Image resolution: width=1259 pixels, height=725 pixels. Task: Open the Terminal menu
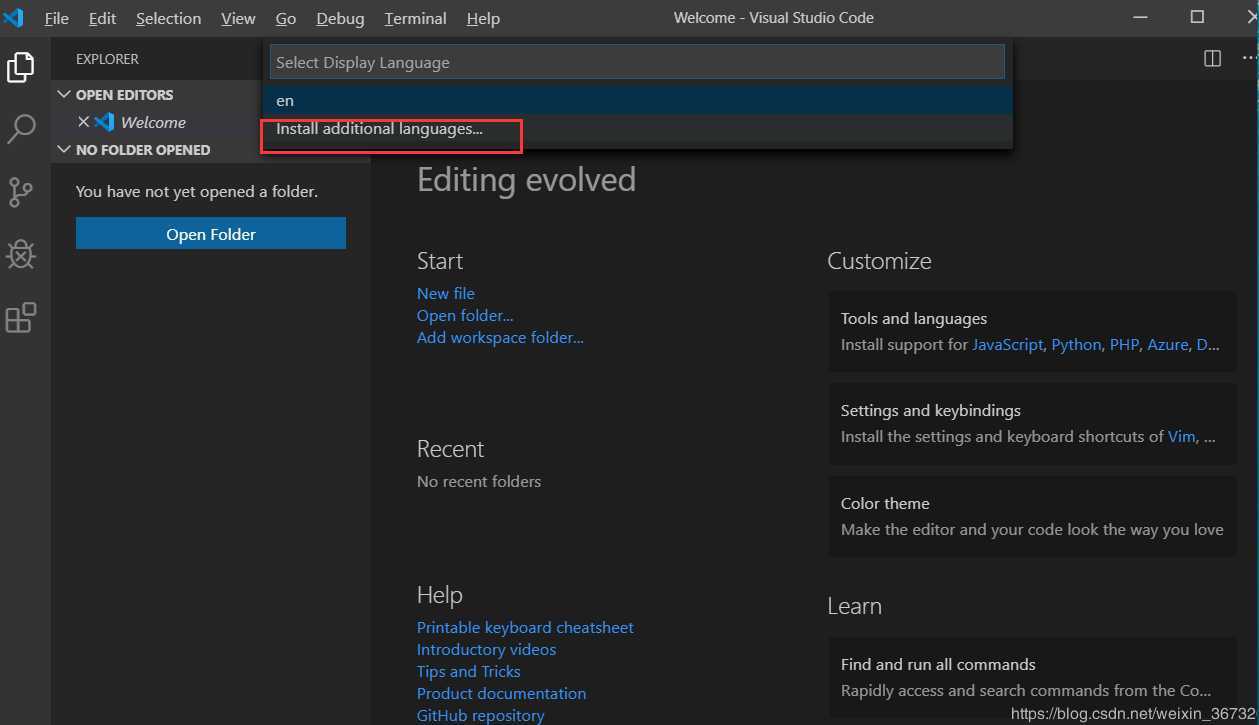pos(415,19)
